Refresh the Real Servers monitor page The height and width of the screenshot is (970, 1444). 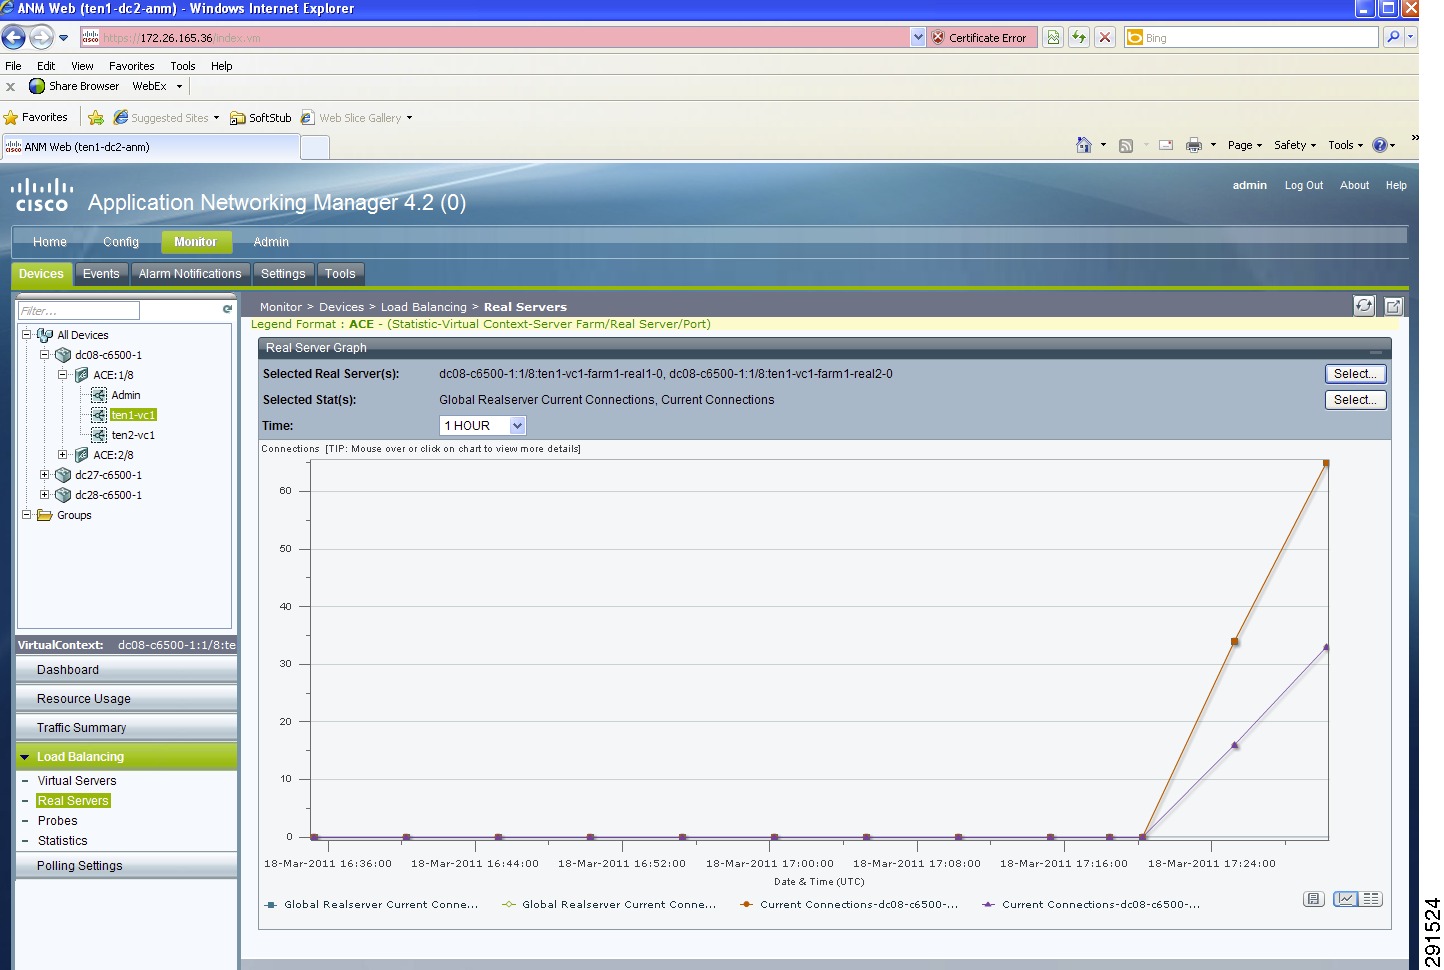tap(1364, 306)
